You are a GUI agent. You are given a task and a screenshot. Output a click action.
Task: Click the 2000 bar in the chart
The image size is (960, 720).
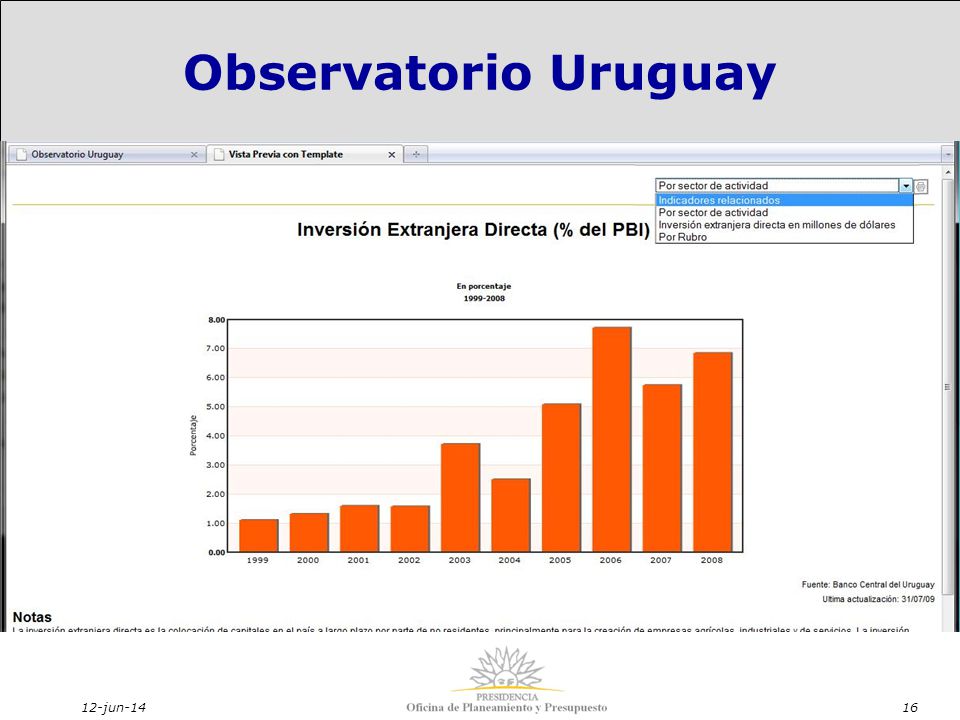309,533
